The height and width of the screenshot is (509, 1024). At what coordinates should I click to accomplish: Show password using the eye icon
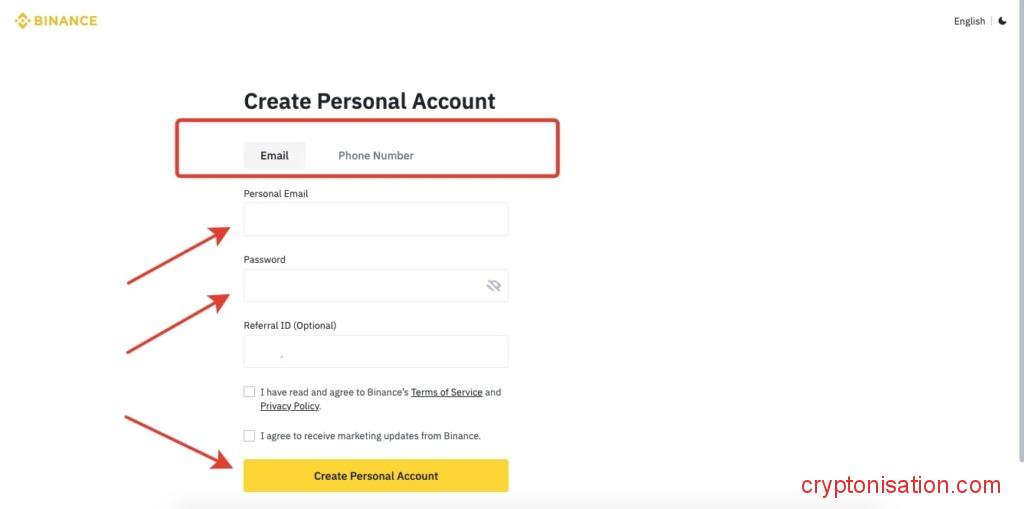point(493,286)
